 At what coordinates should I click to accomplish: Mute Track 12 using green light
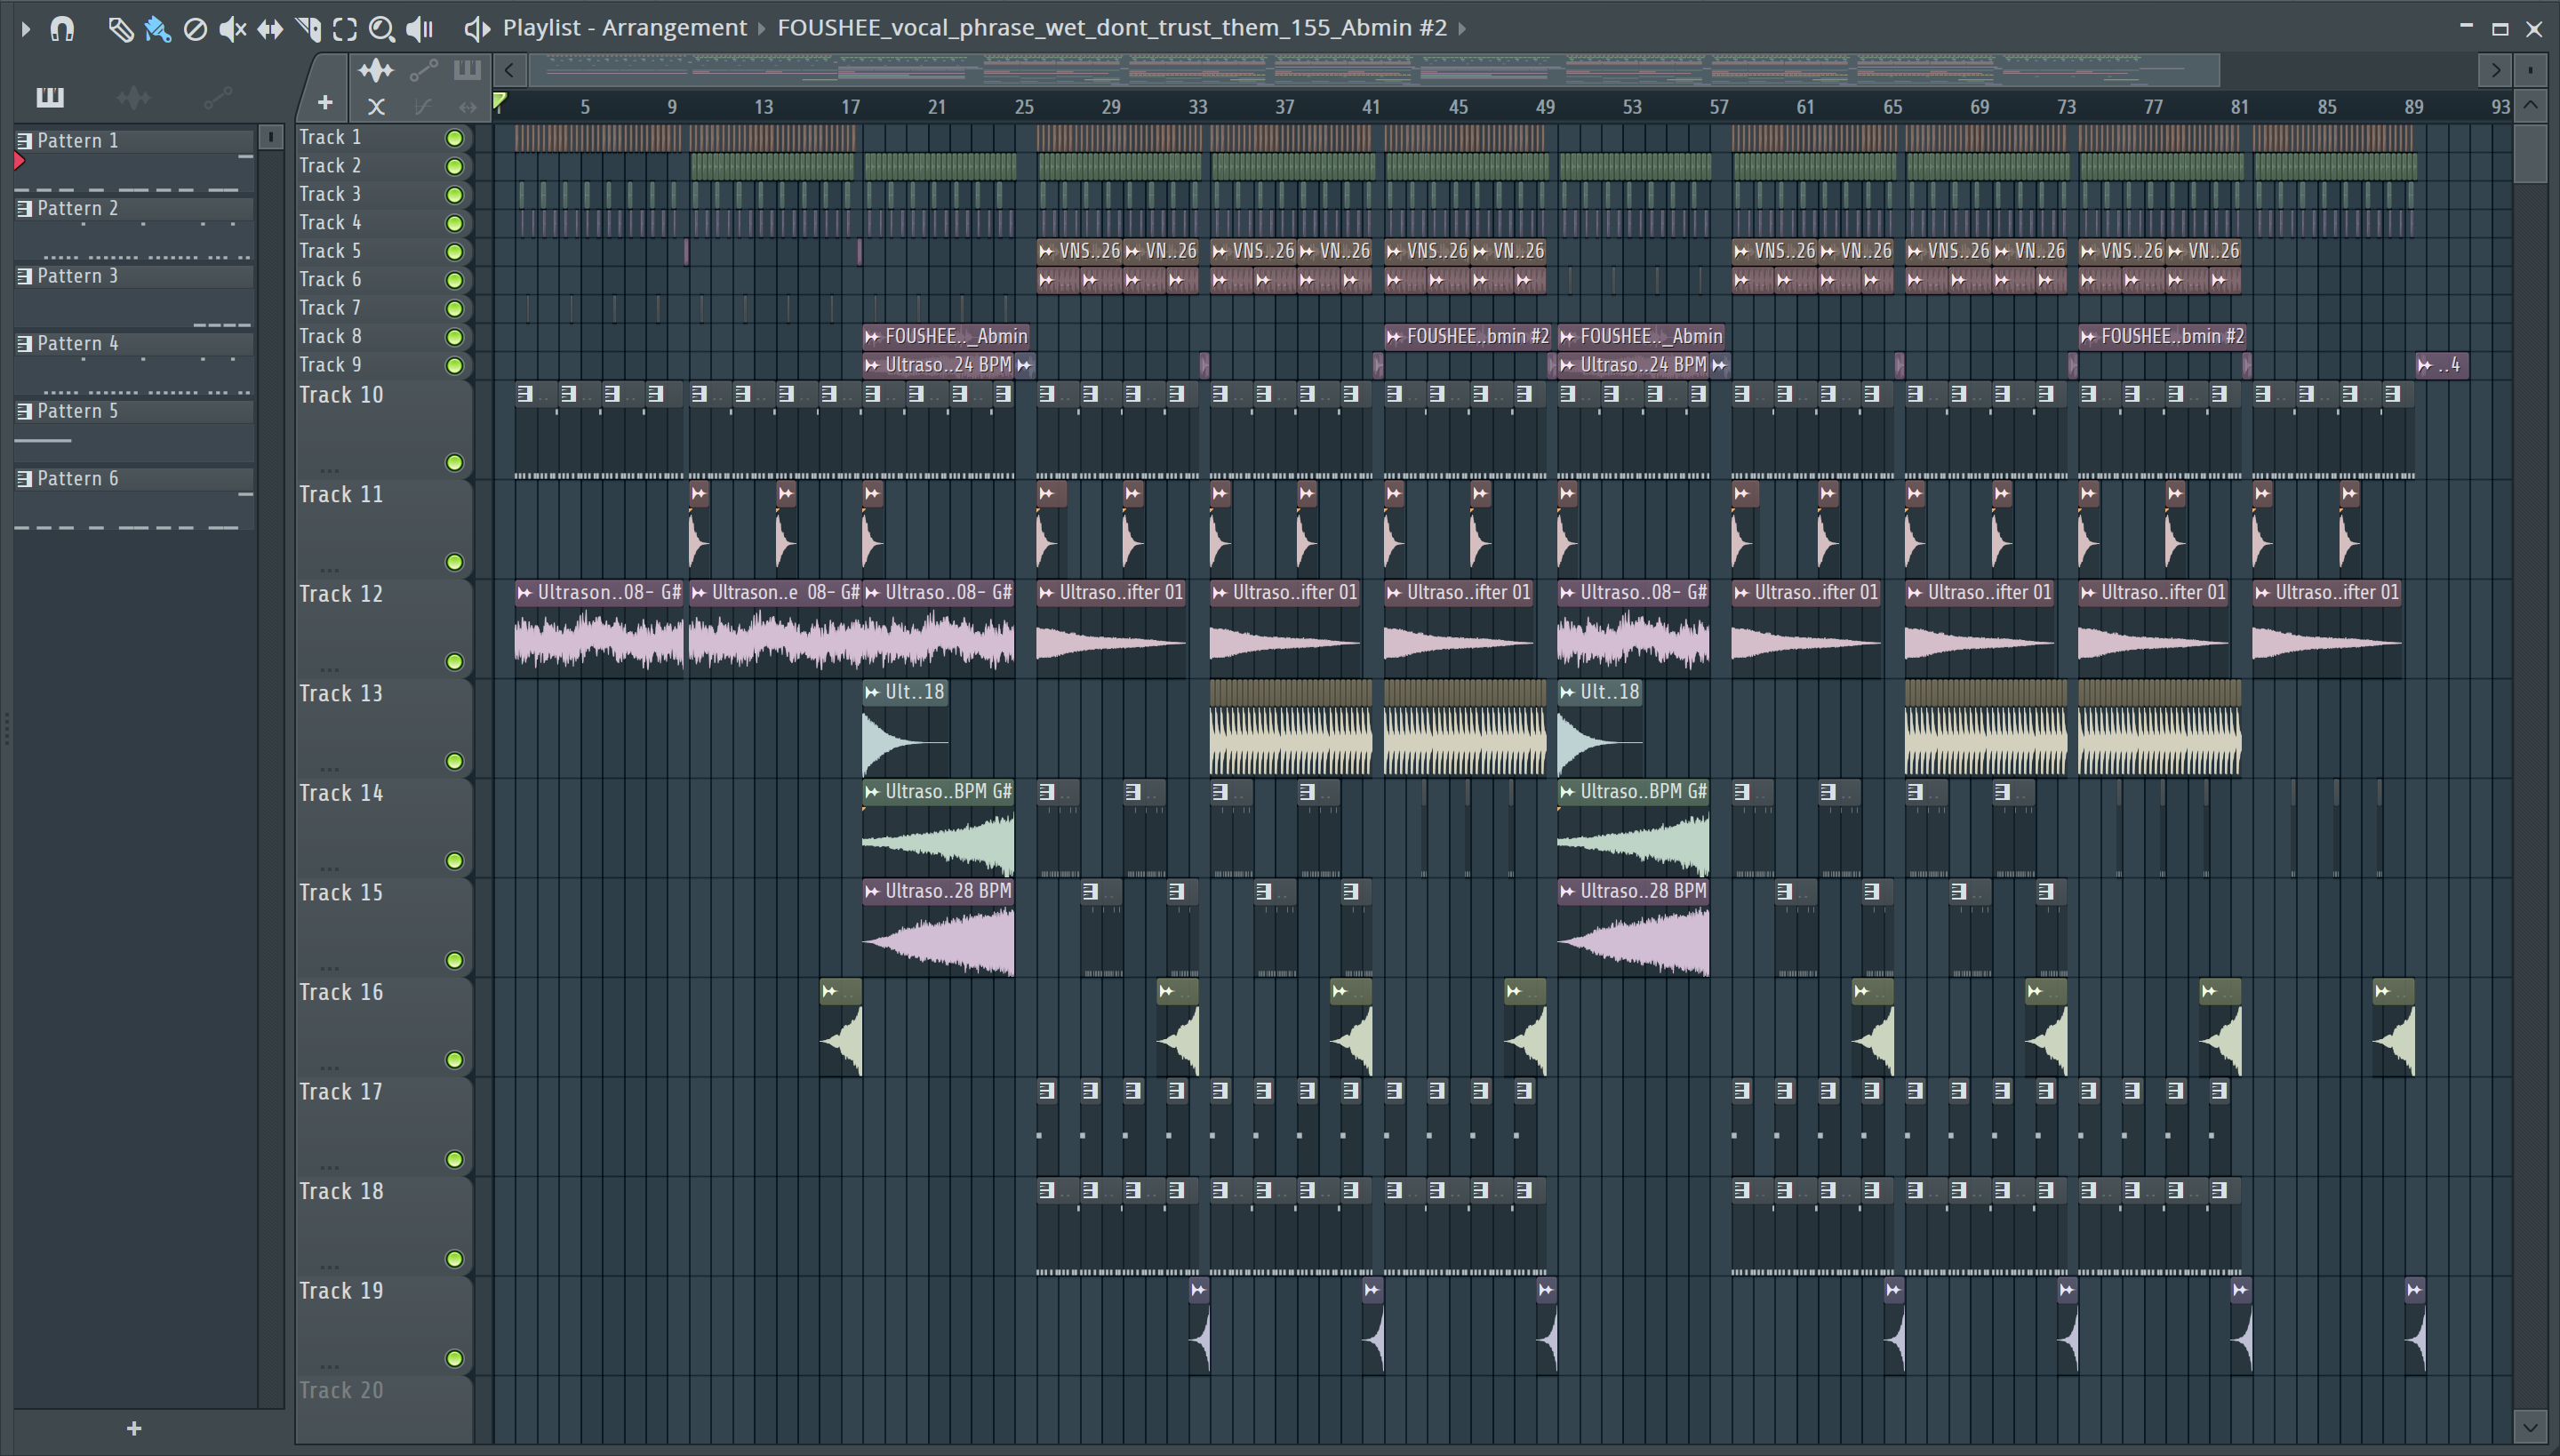click(x=454, y=661)
